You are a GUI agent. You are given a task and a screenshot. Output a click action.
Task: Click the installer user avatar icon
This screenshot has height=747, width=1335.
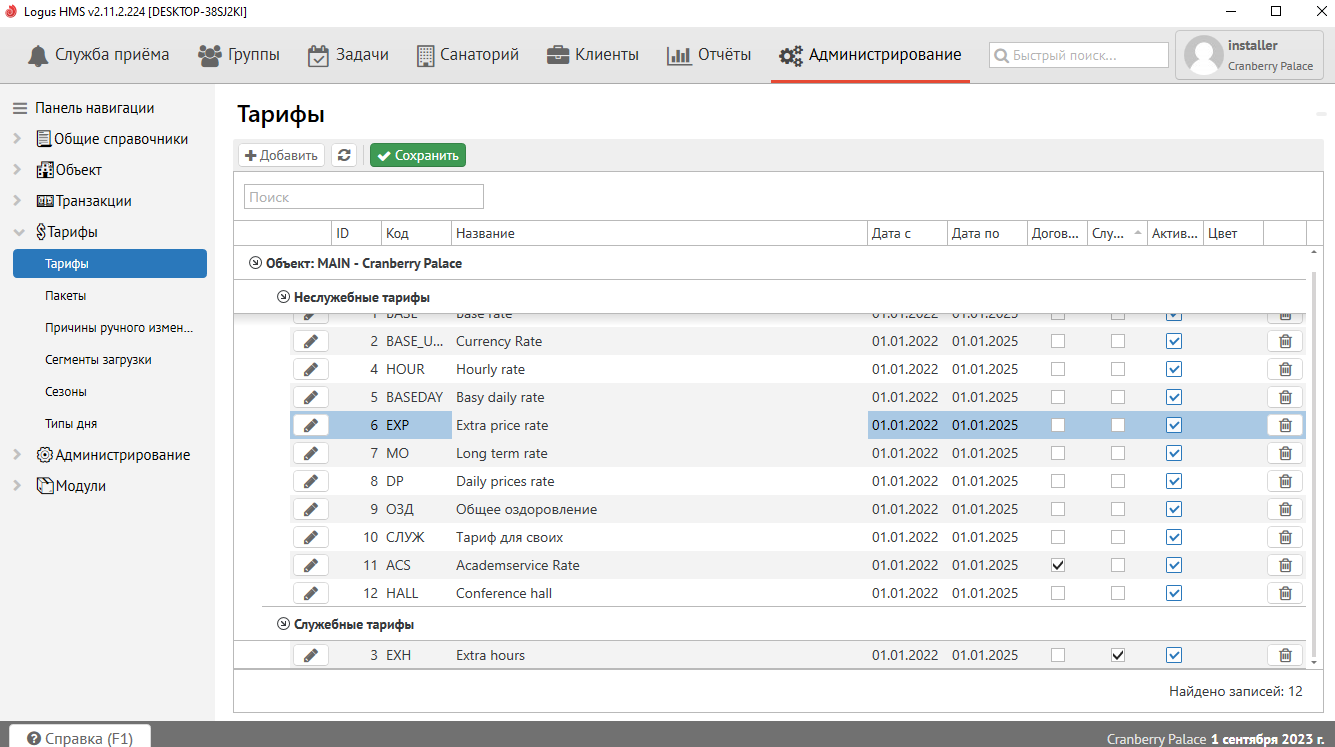pyautogui.click(x=1203, y=56)
